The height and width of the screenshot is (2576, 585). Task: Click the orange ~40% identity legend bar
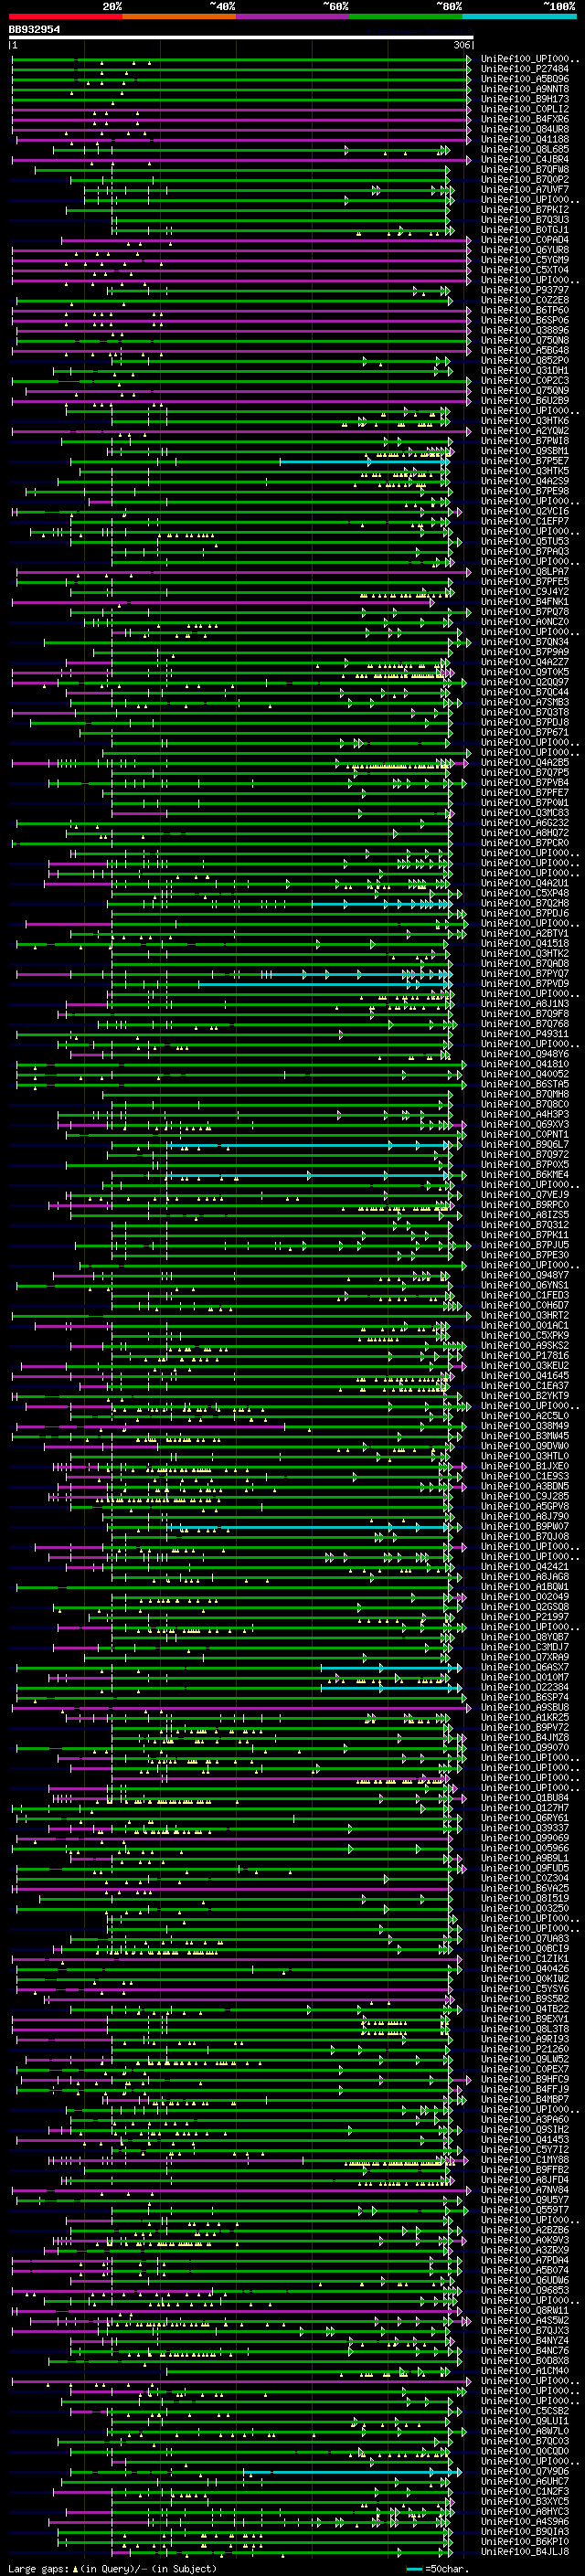179,16
